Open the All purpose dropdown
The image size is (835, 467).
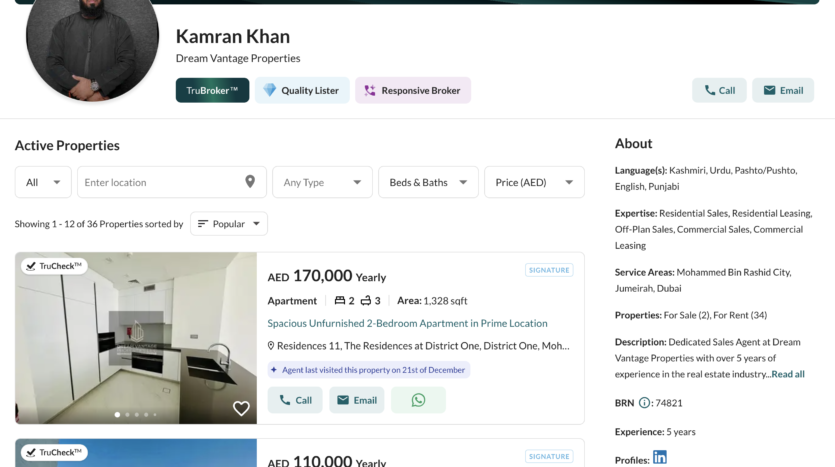tap(43, 182)
